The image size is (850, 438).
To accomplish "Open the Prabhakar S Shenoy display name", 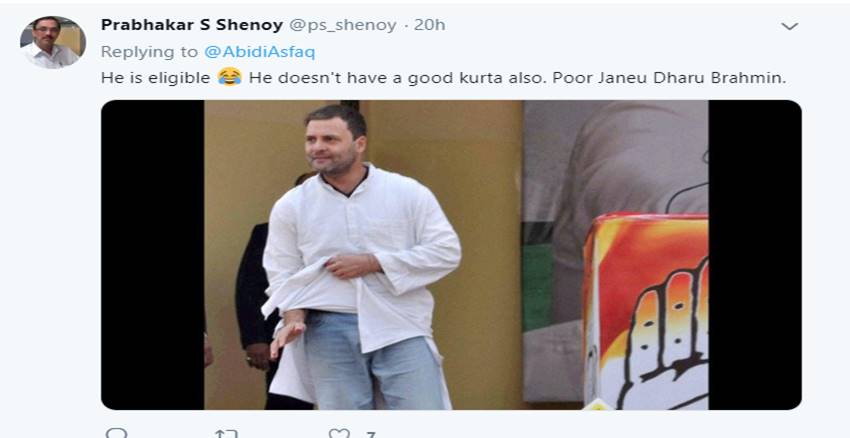I will [x=192, y=25].
